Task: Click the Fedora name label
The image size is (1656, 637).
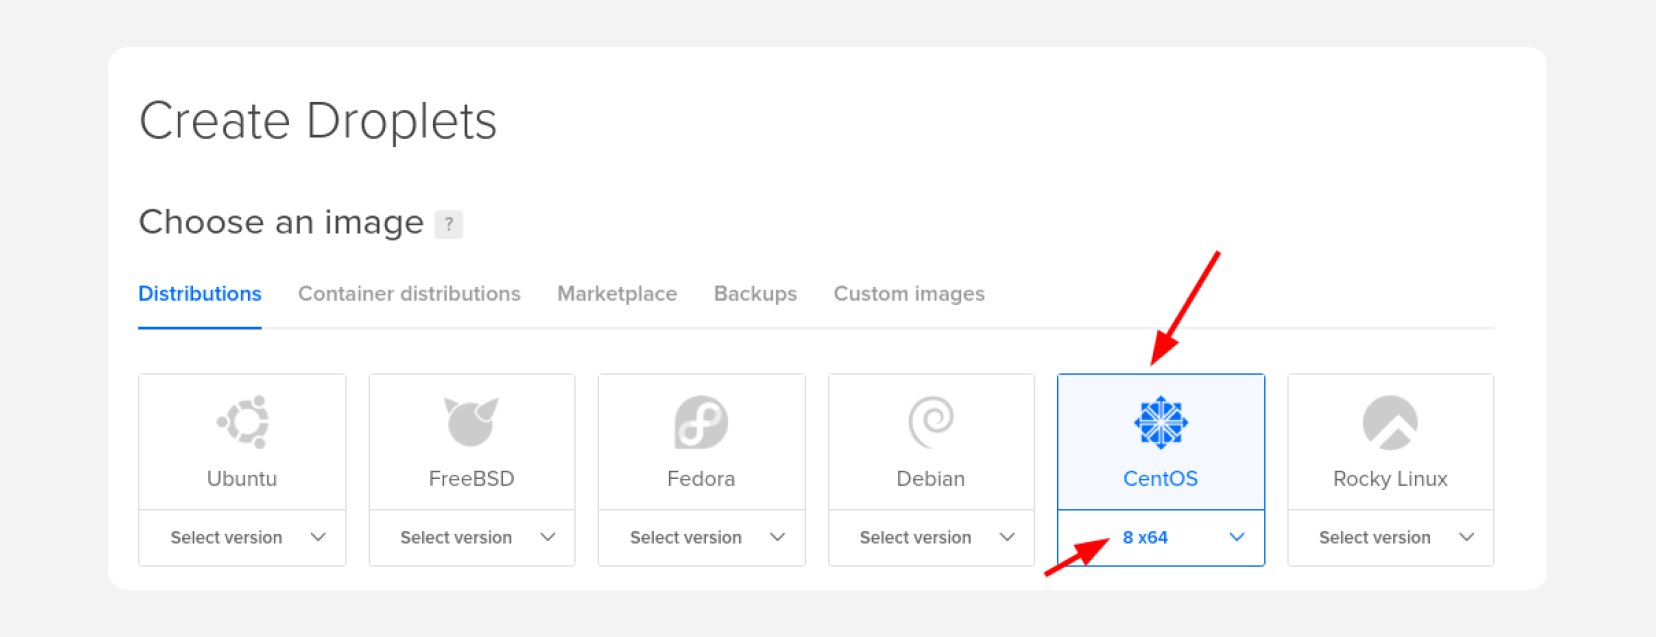Action: click(701, 479)
